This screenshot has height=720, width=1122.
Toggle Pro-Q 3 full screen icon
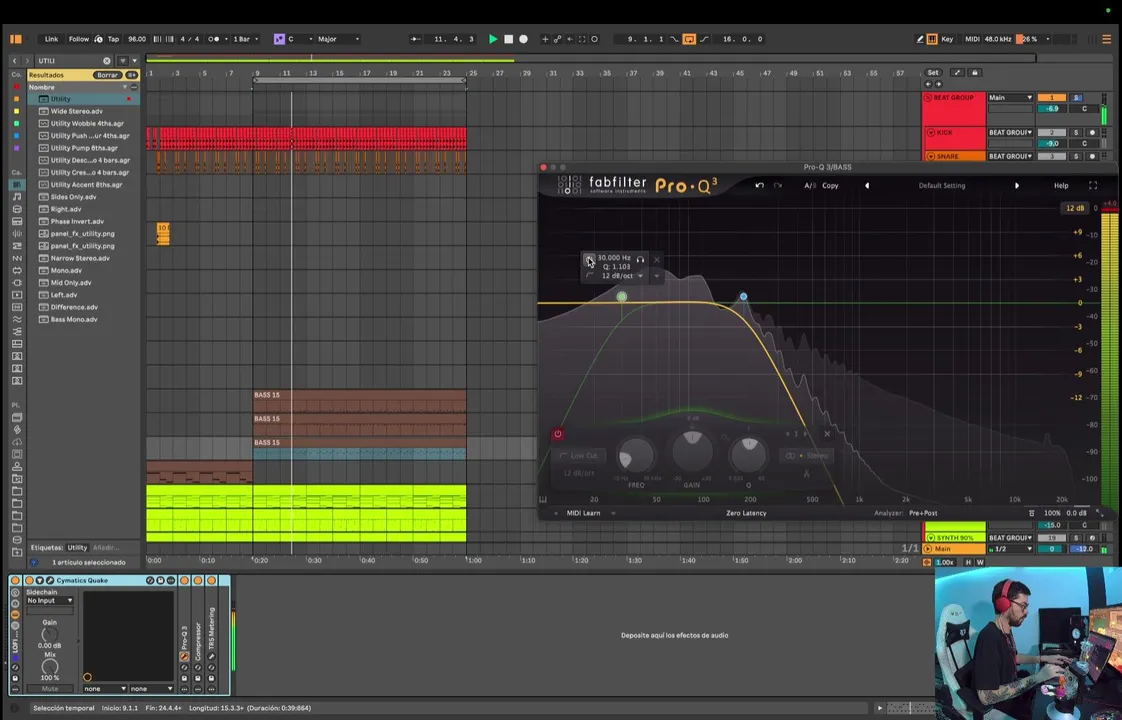tap(1093, 185)
